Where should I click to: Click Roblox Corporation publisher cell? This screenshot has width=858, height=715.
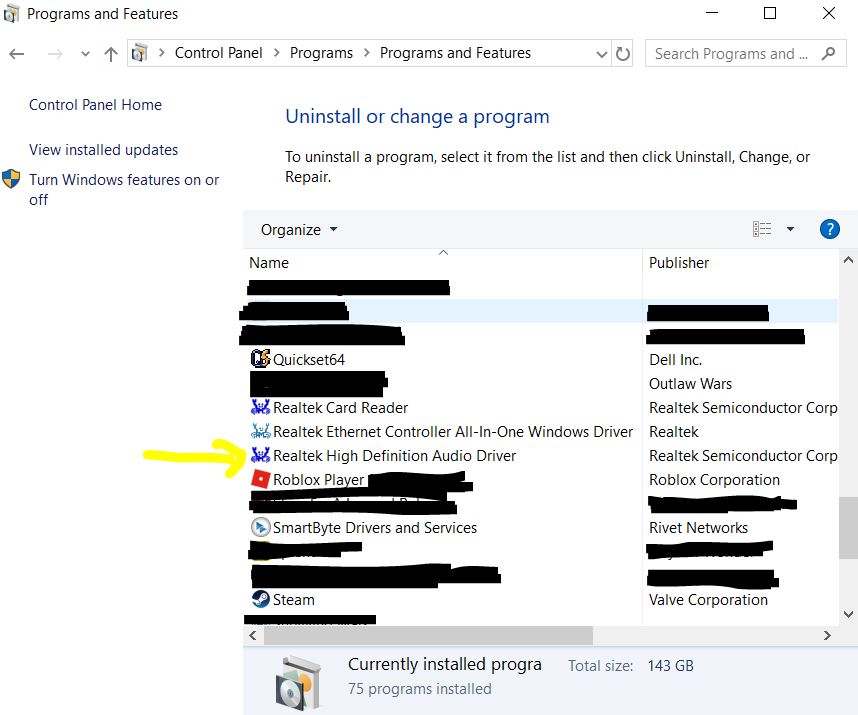(x=715, y=480)
